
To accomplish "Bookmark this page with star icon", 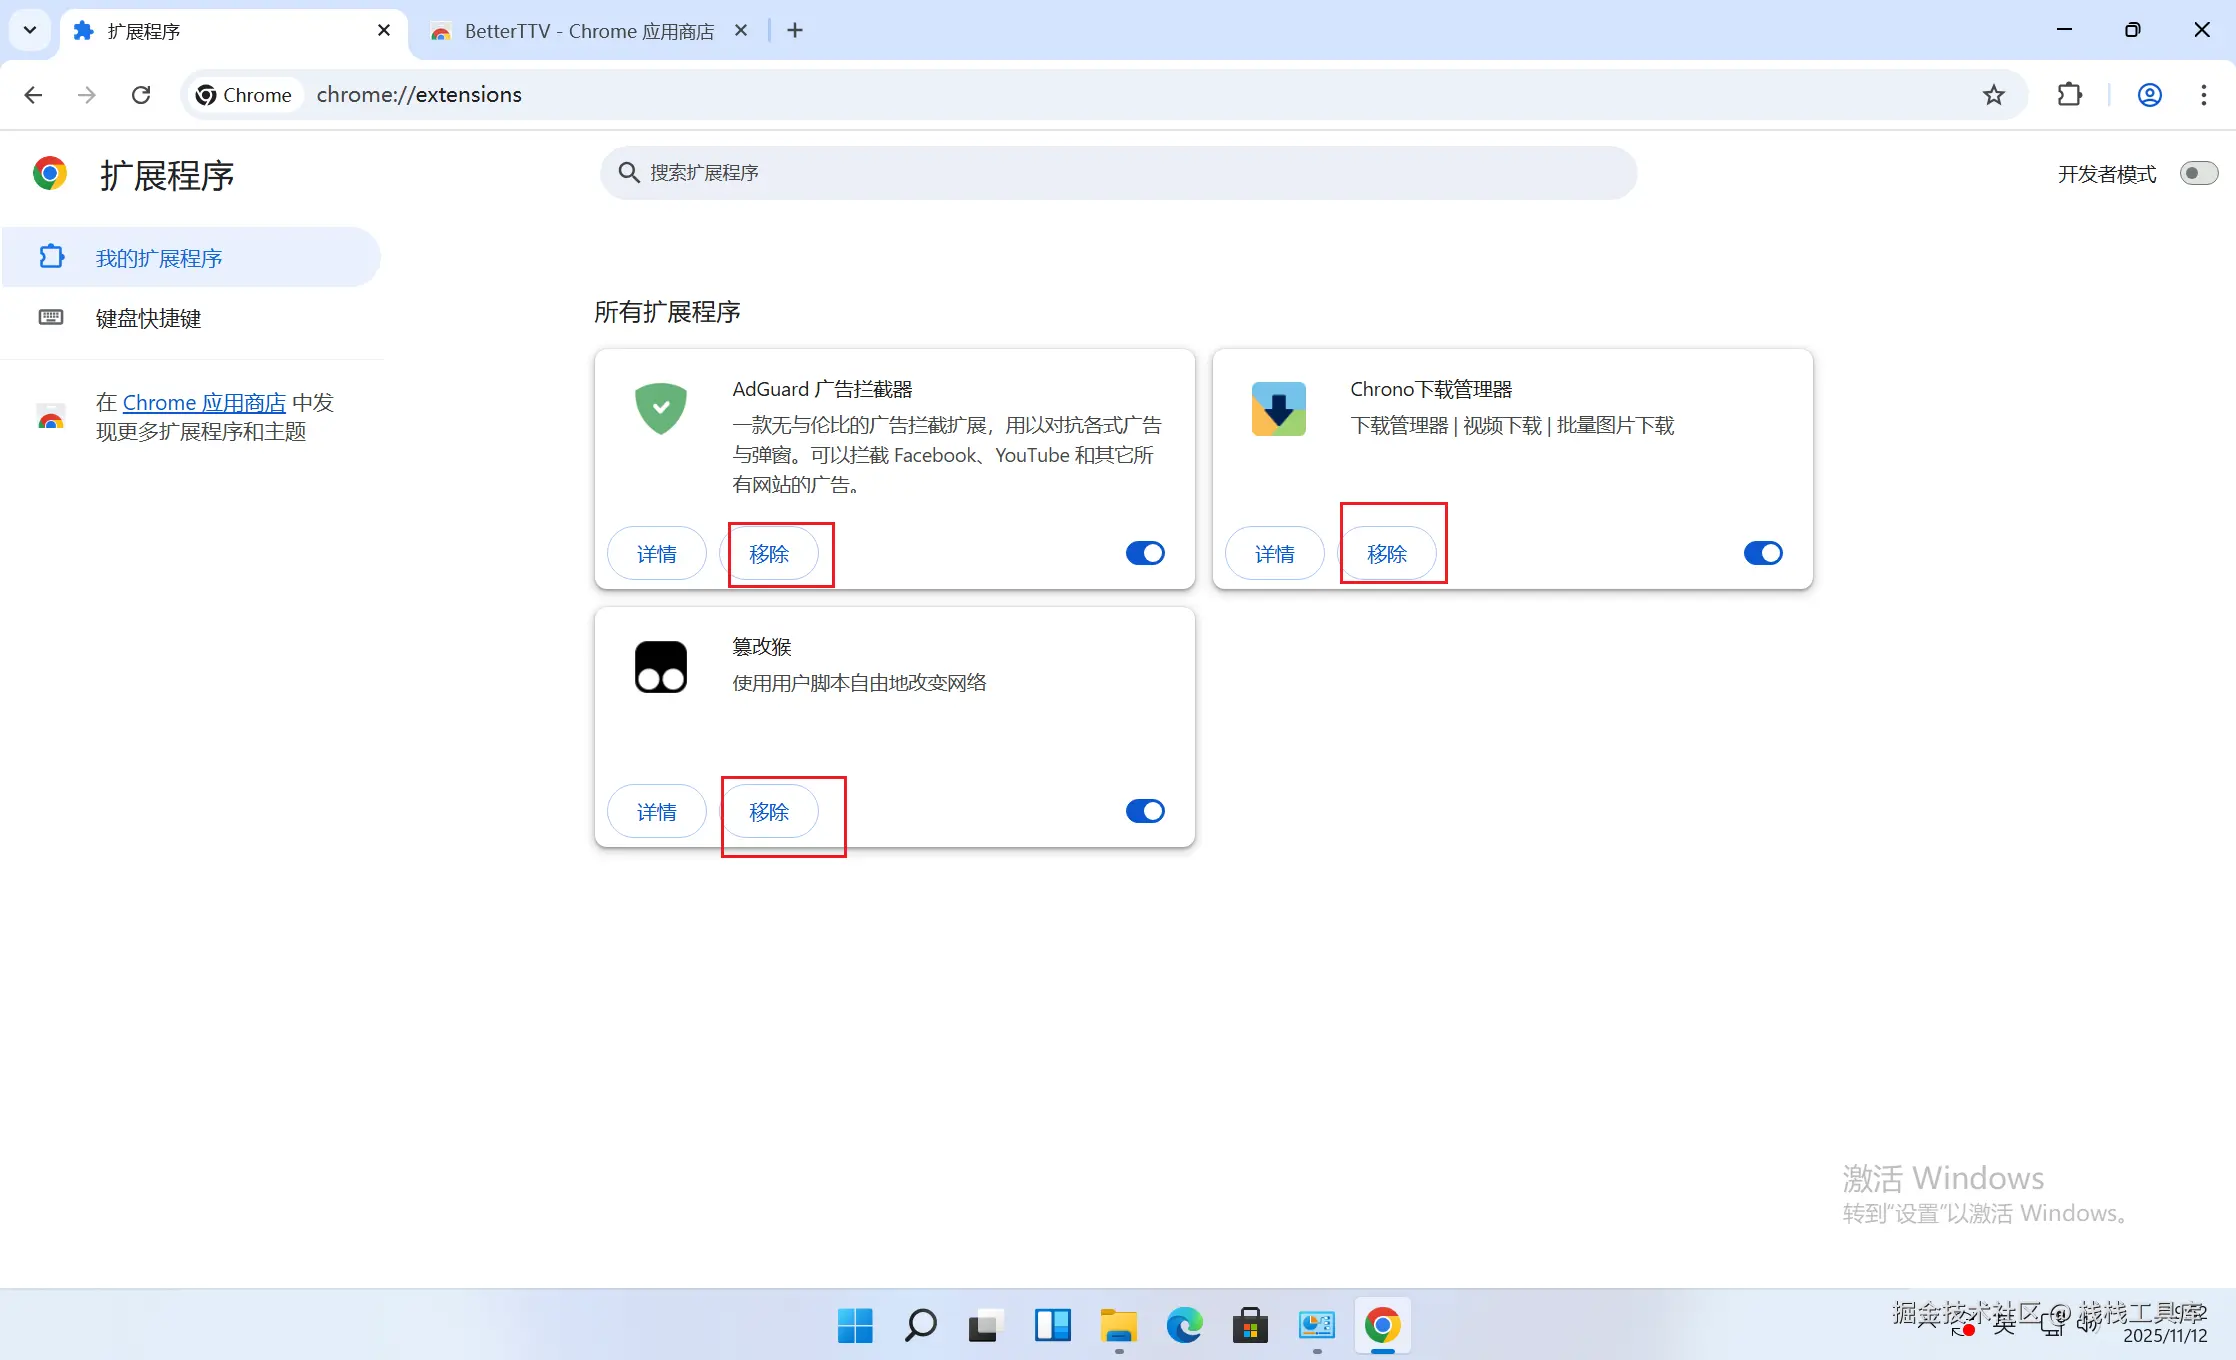I will click(x=1993, y=95).
